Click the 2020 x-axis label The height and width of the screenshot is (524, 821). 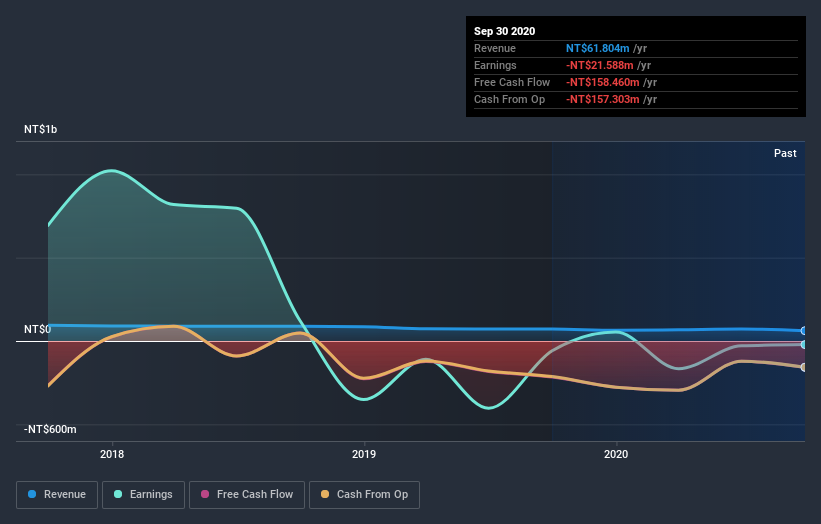coord(616,454)
